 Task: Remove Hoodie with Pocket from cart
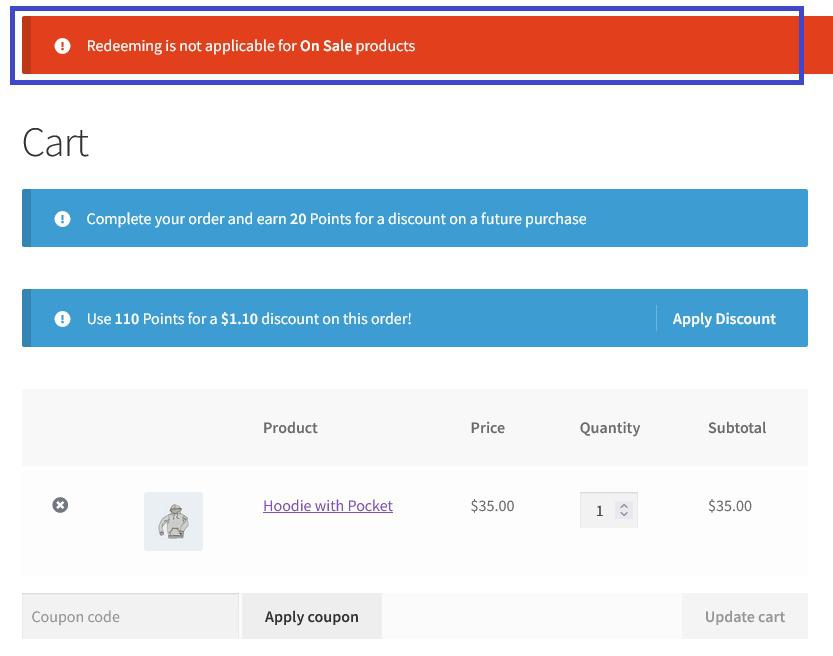pos(60,506)
